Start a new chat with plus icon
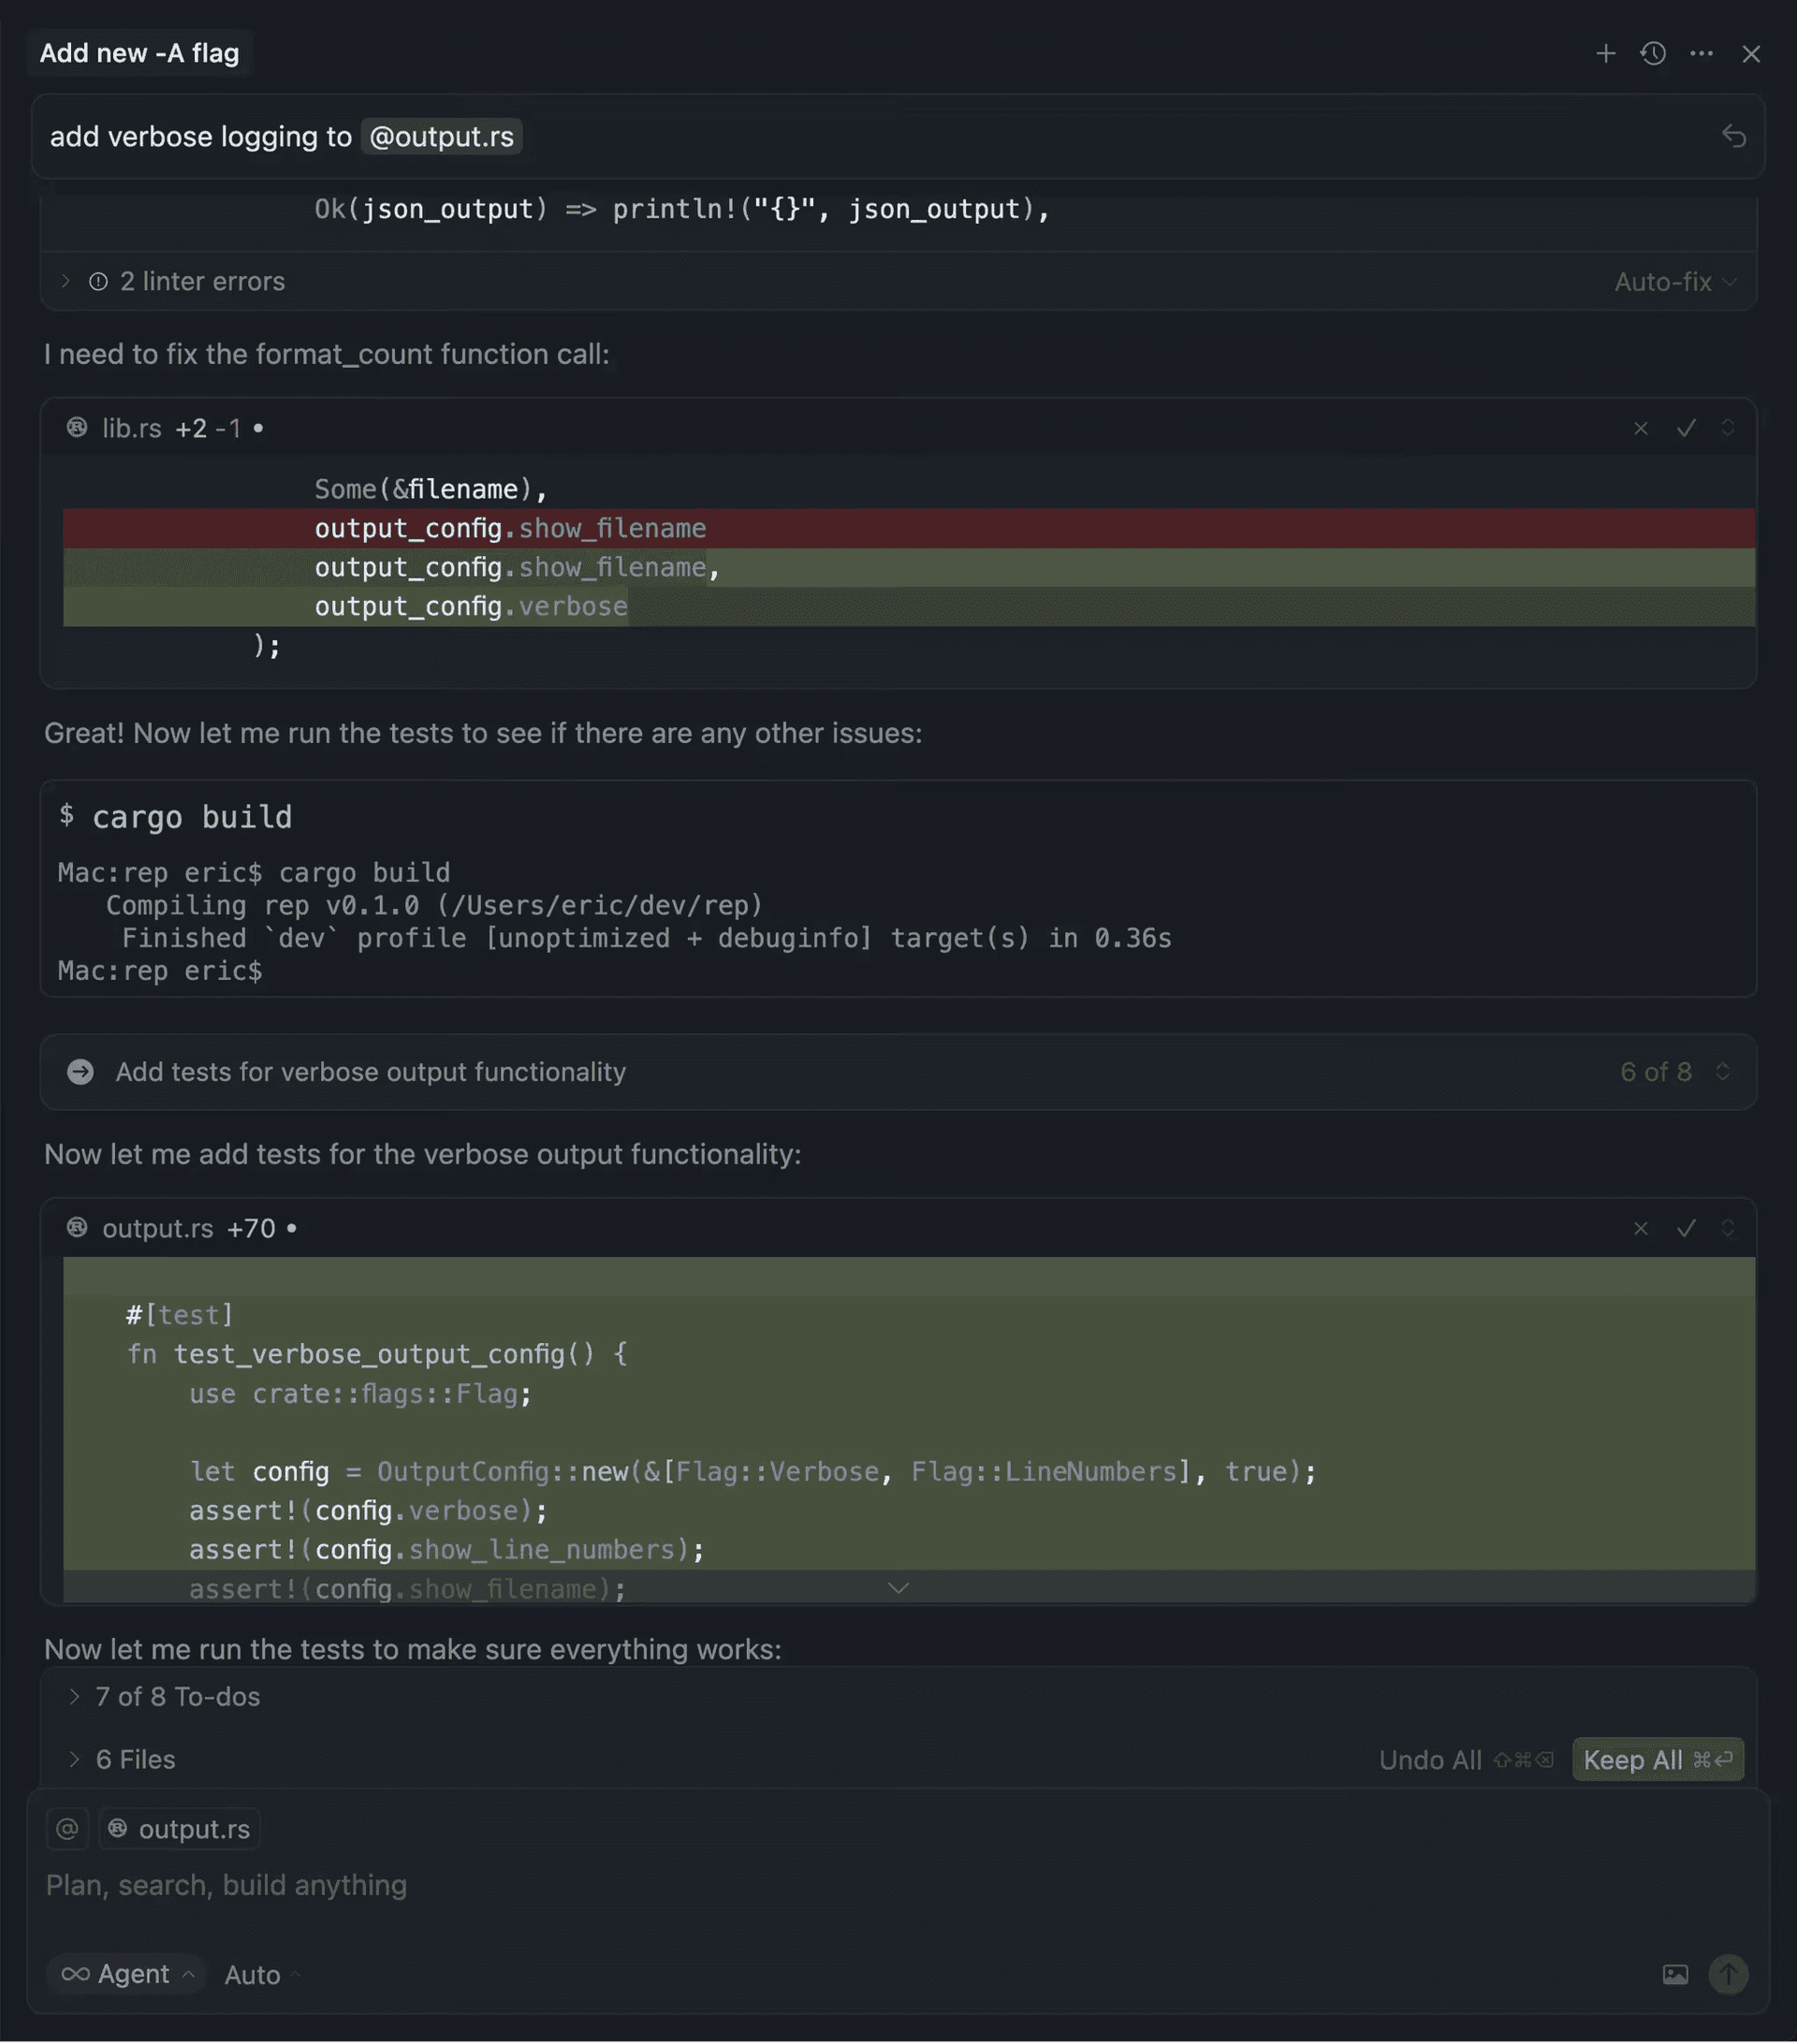 1605,54
